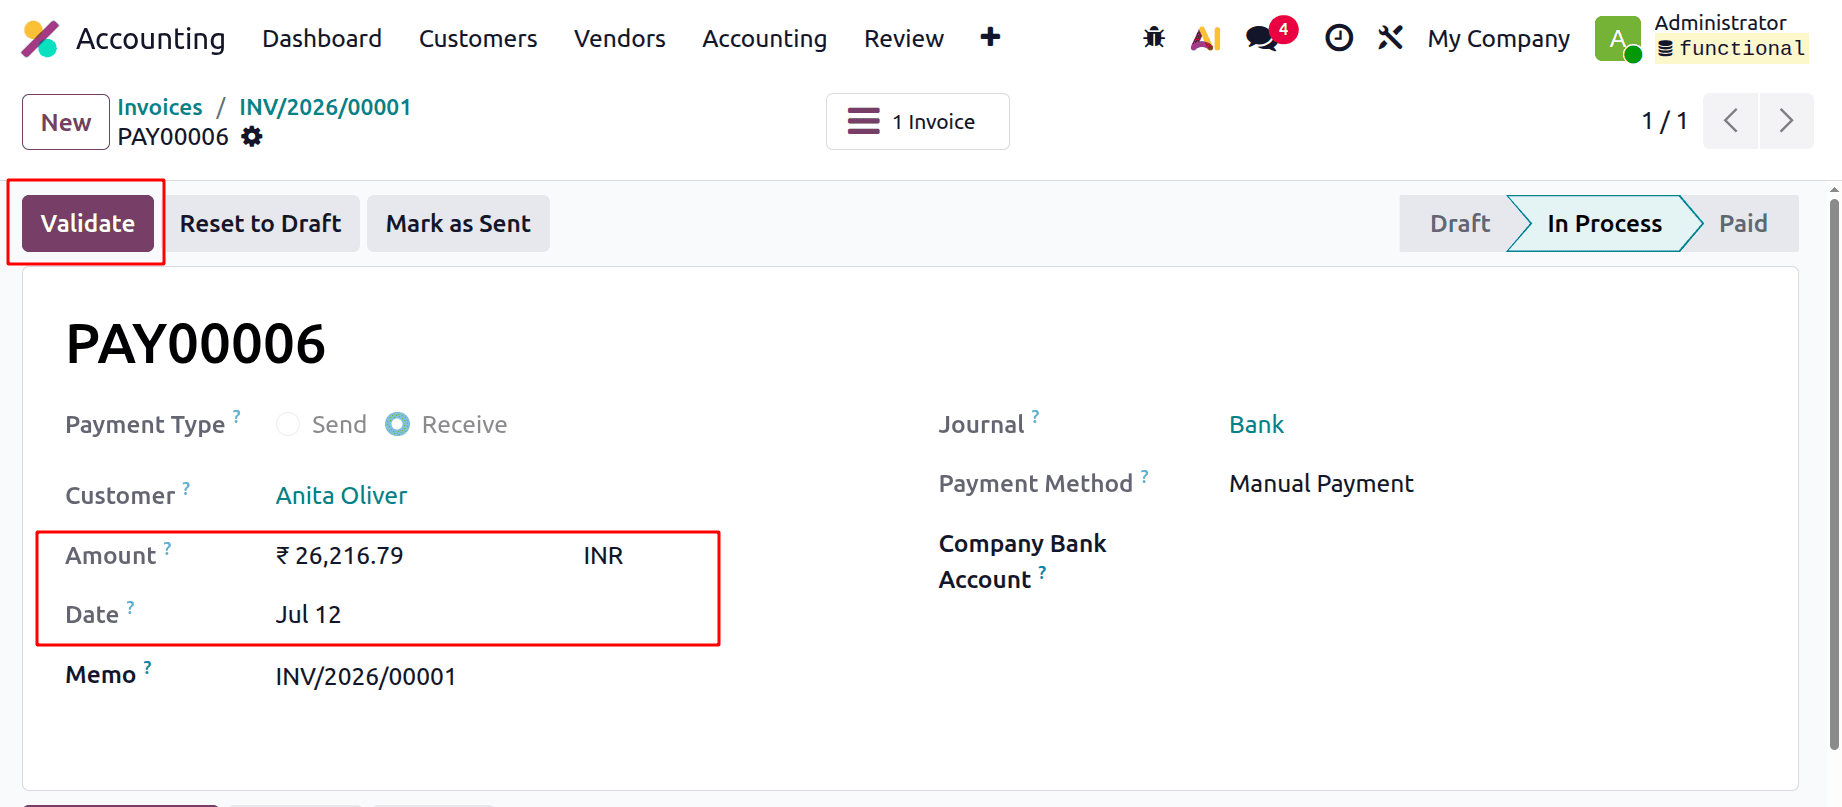Screen dimensions: 1842x807
Task: Show help tooltip for Memo
Action: pyautogui.click(x=147, y=667)
